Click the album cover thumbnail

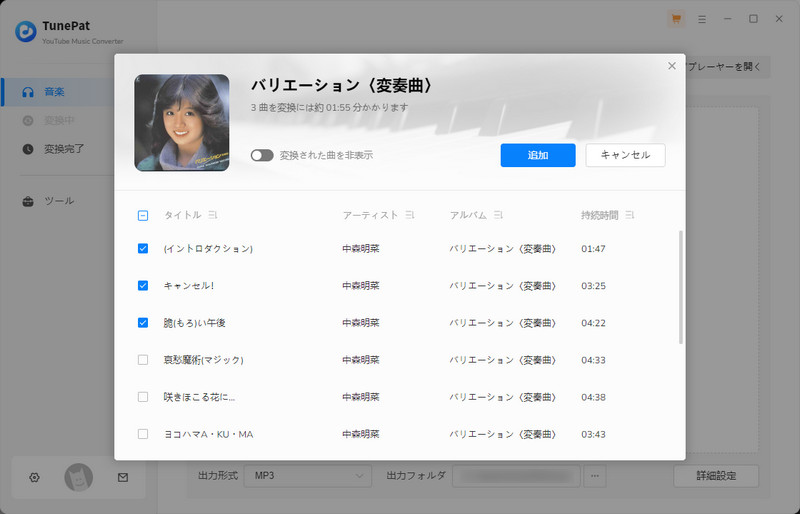point(182,123)
